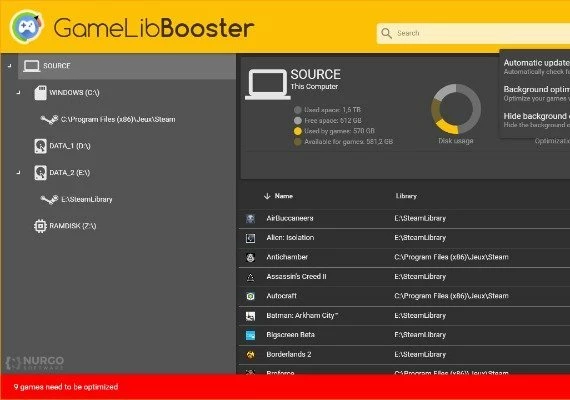Collapse the WINDOWS (C:\) tree node

[19, 92]
